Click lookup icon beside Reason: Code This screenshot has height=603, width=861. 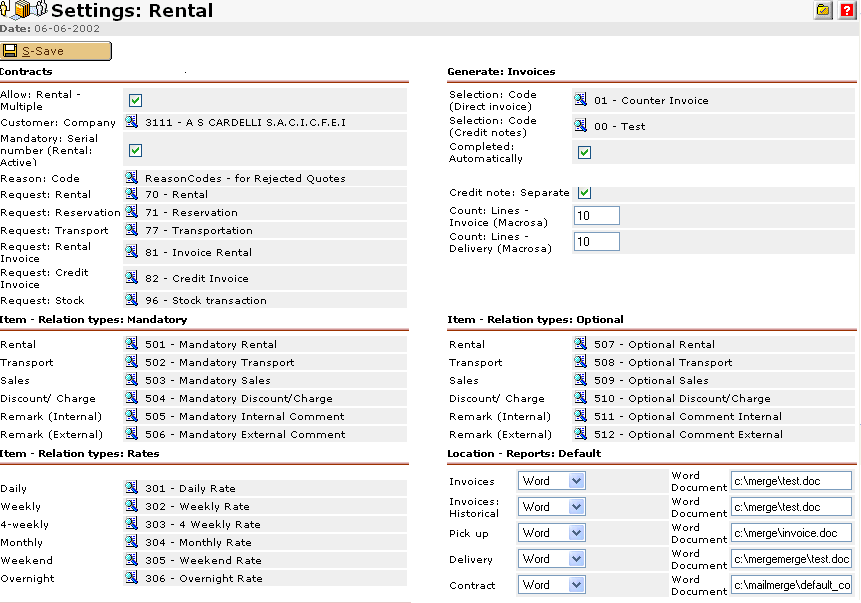131,177
